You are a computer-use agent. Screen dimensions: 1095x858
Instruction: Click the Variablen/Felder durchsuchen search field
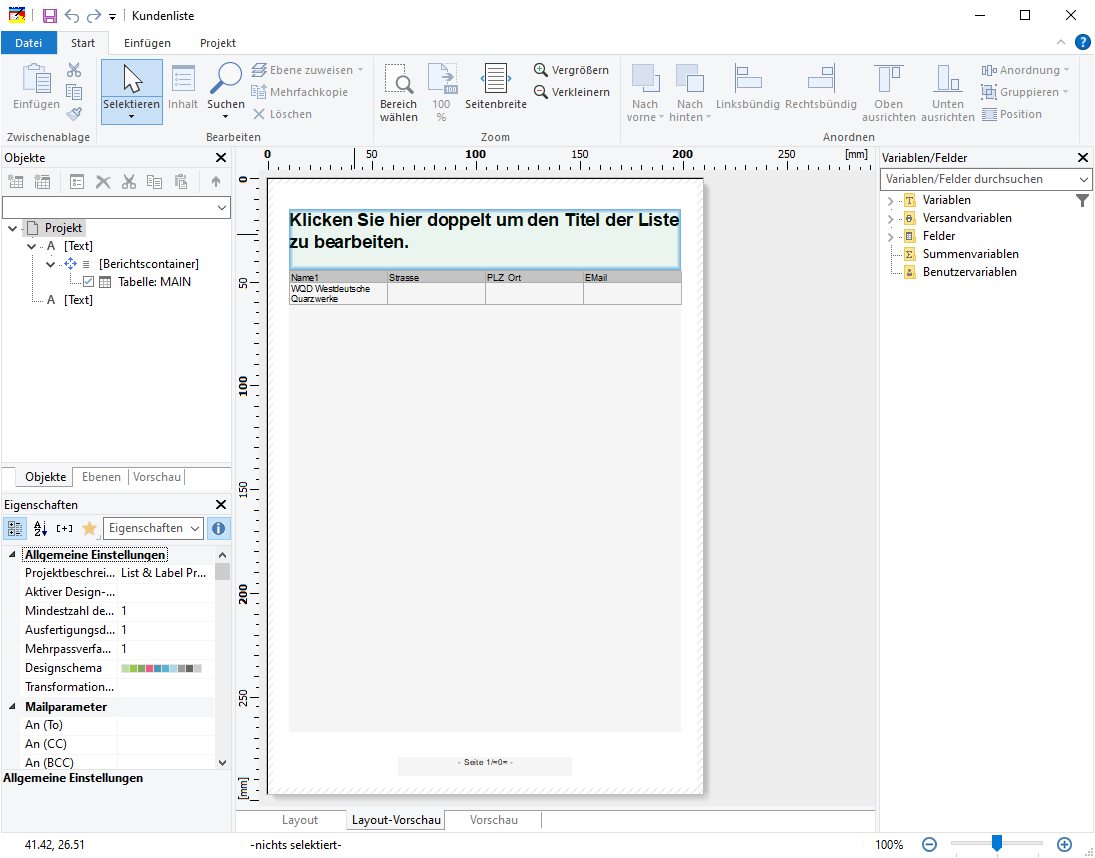[x=985, y=179]
